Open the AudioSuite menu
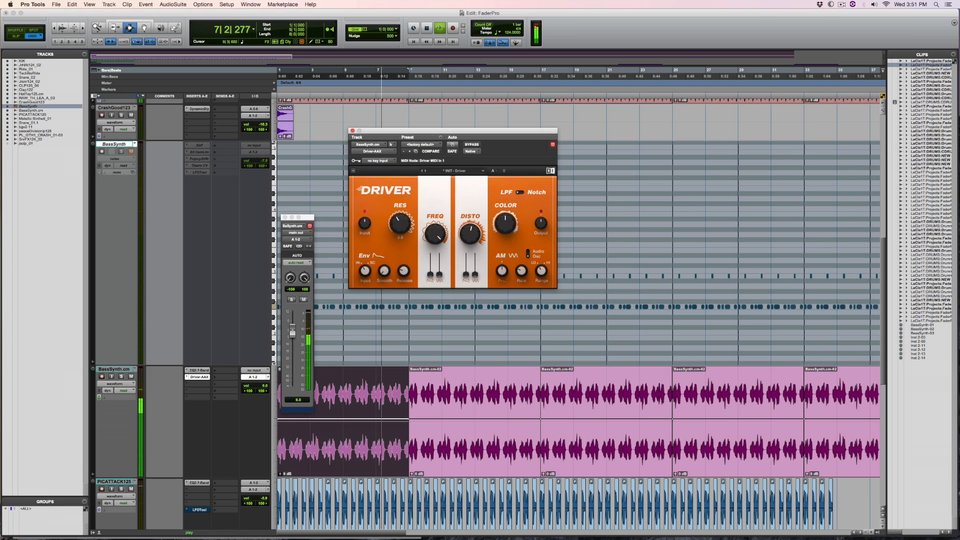Viewport: 960px width, 540px height. (173, 4)
